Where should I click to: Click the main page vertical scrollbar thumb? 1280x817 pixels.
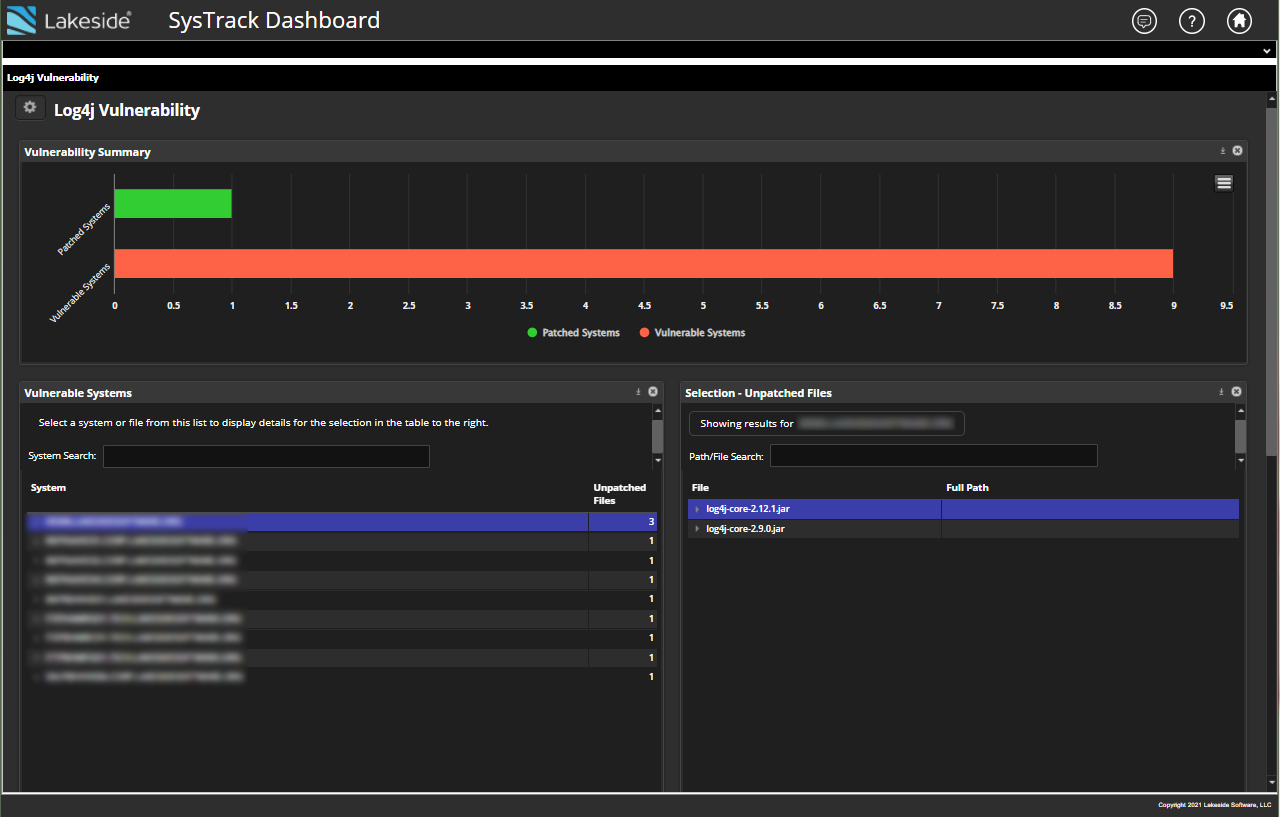[x=1272, y=280]
